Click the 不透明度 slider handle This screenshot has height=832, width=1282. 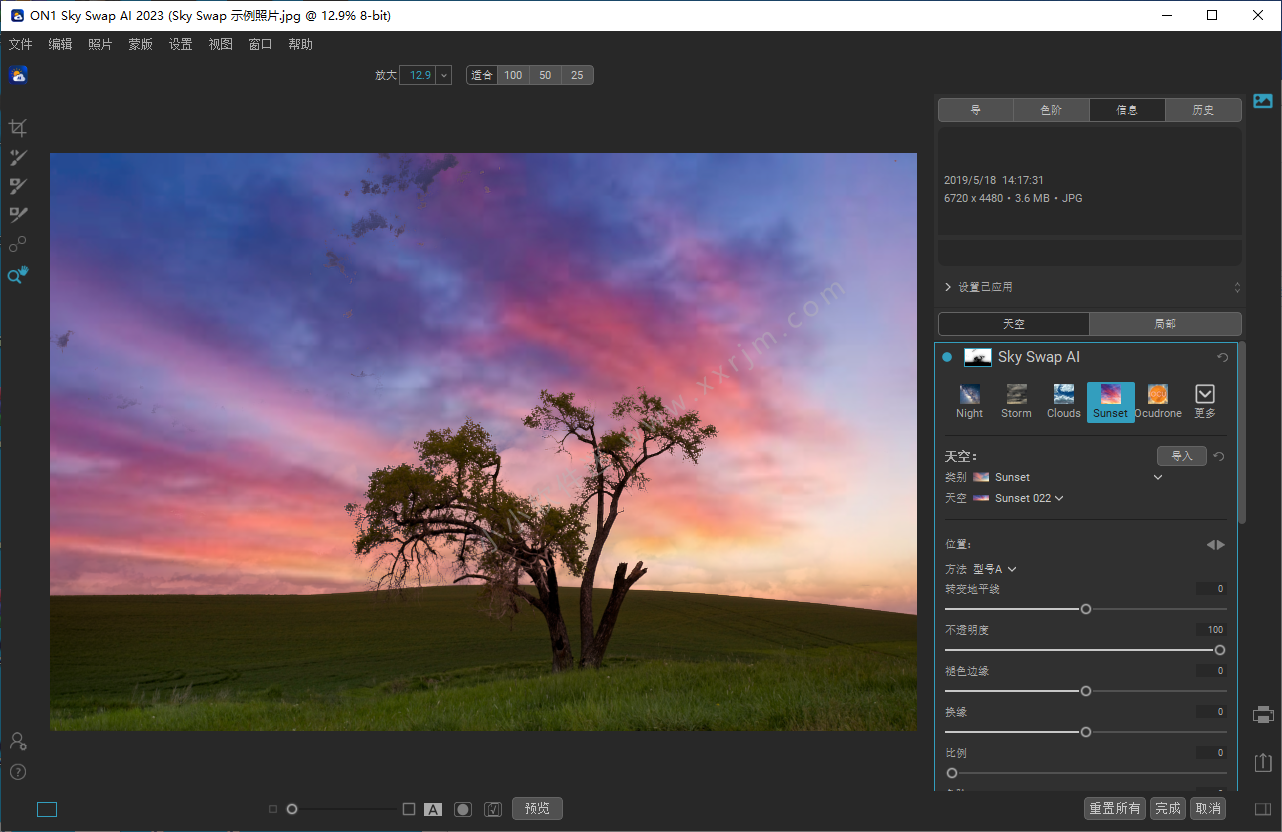(x=1219, y=650)
